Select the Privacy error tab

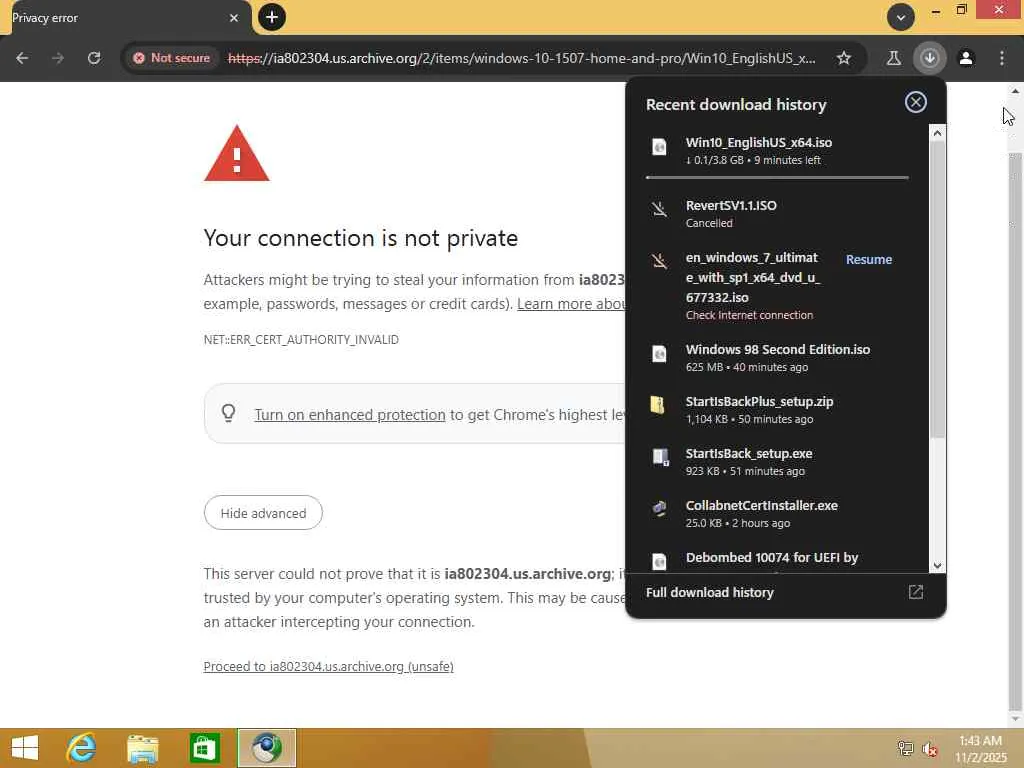pos(125,18)
